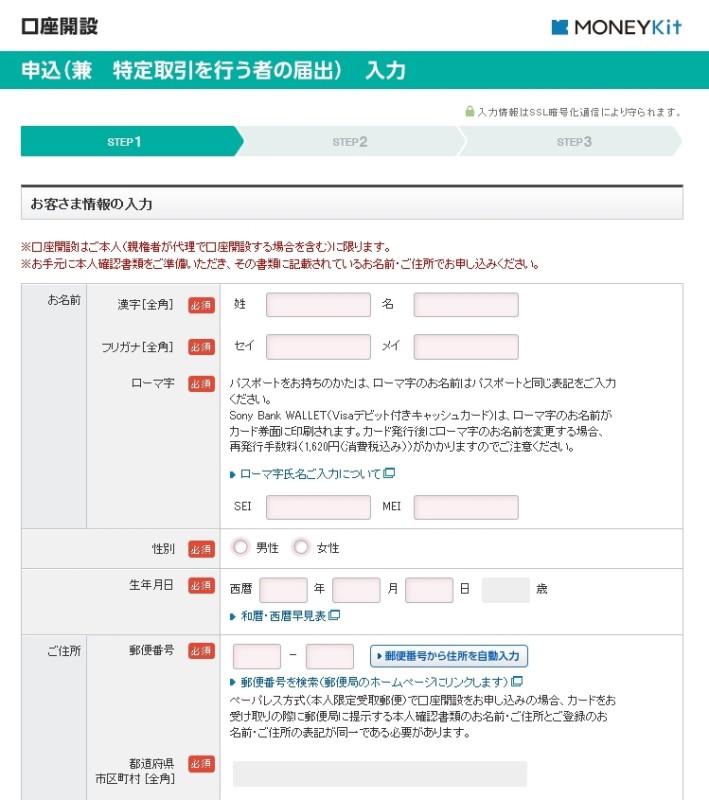The image size is (709, 800).
Task: Focus the romaji SEI input field
Action: (318, 507)
